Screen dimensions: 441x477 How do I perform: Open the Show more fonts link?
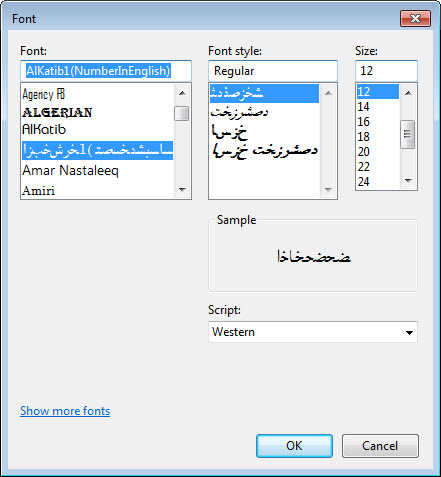(x=65, y=411)
